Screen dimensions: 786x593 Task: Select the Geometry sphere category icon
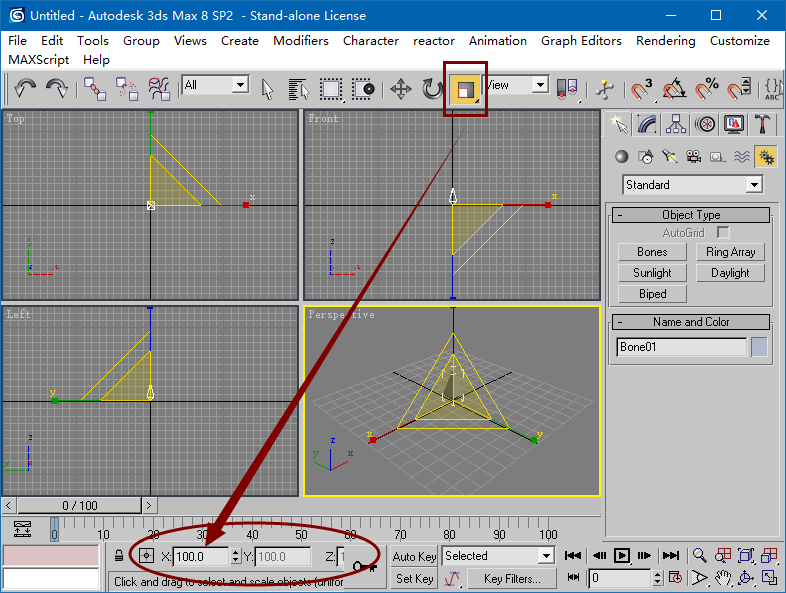tap(622, 157)
